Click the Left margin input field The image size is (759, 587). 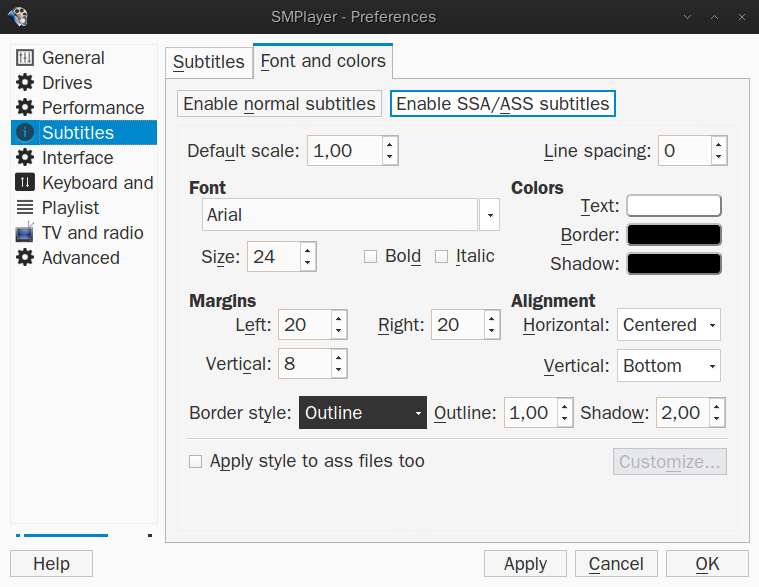[305, 325]
